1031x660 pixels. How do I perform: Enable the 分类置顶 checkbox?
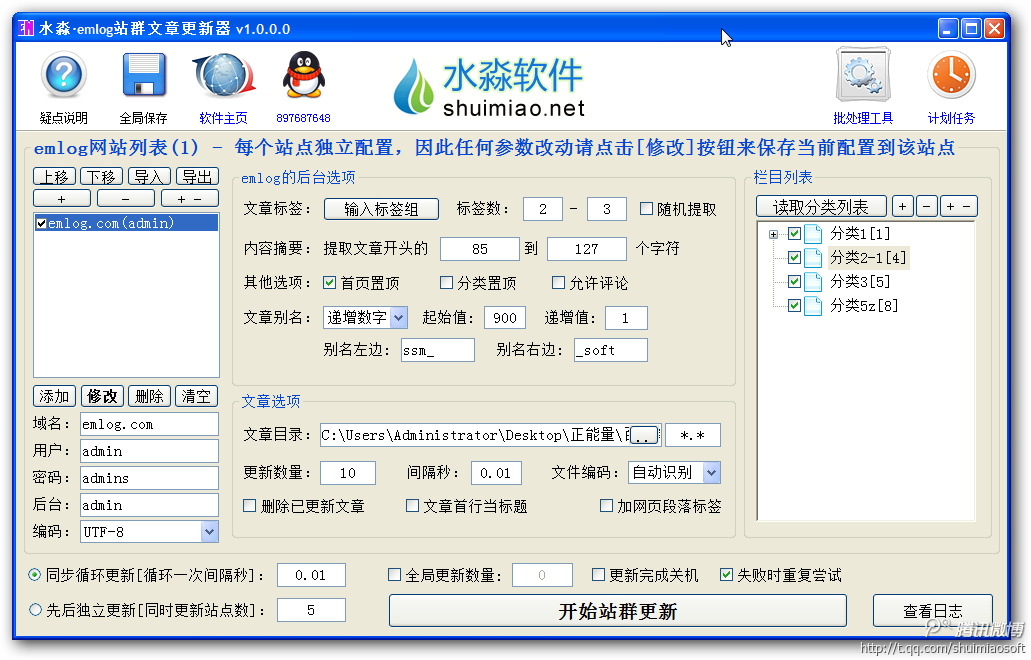point(446,283)
